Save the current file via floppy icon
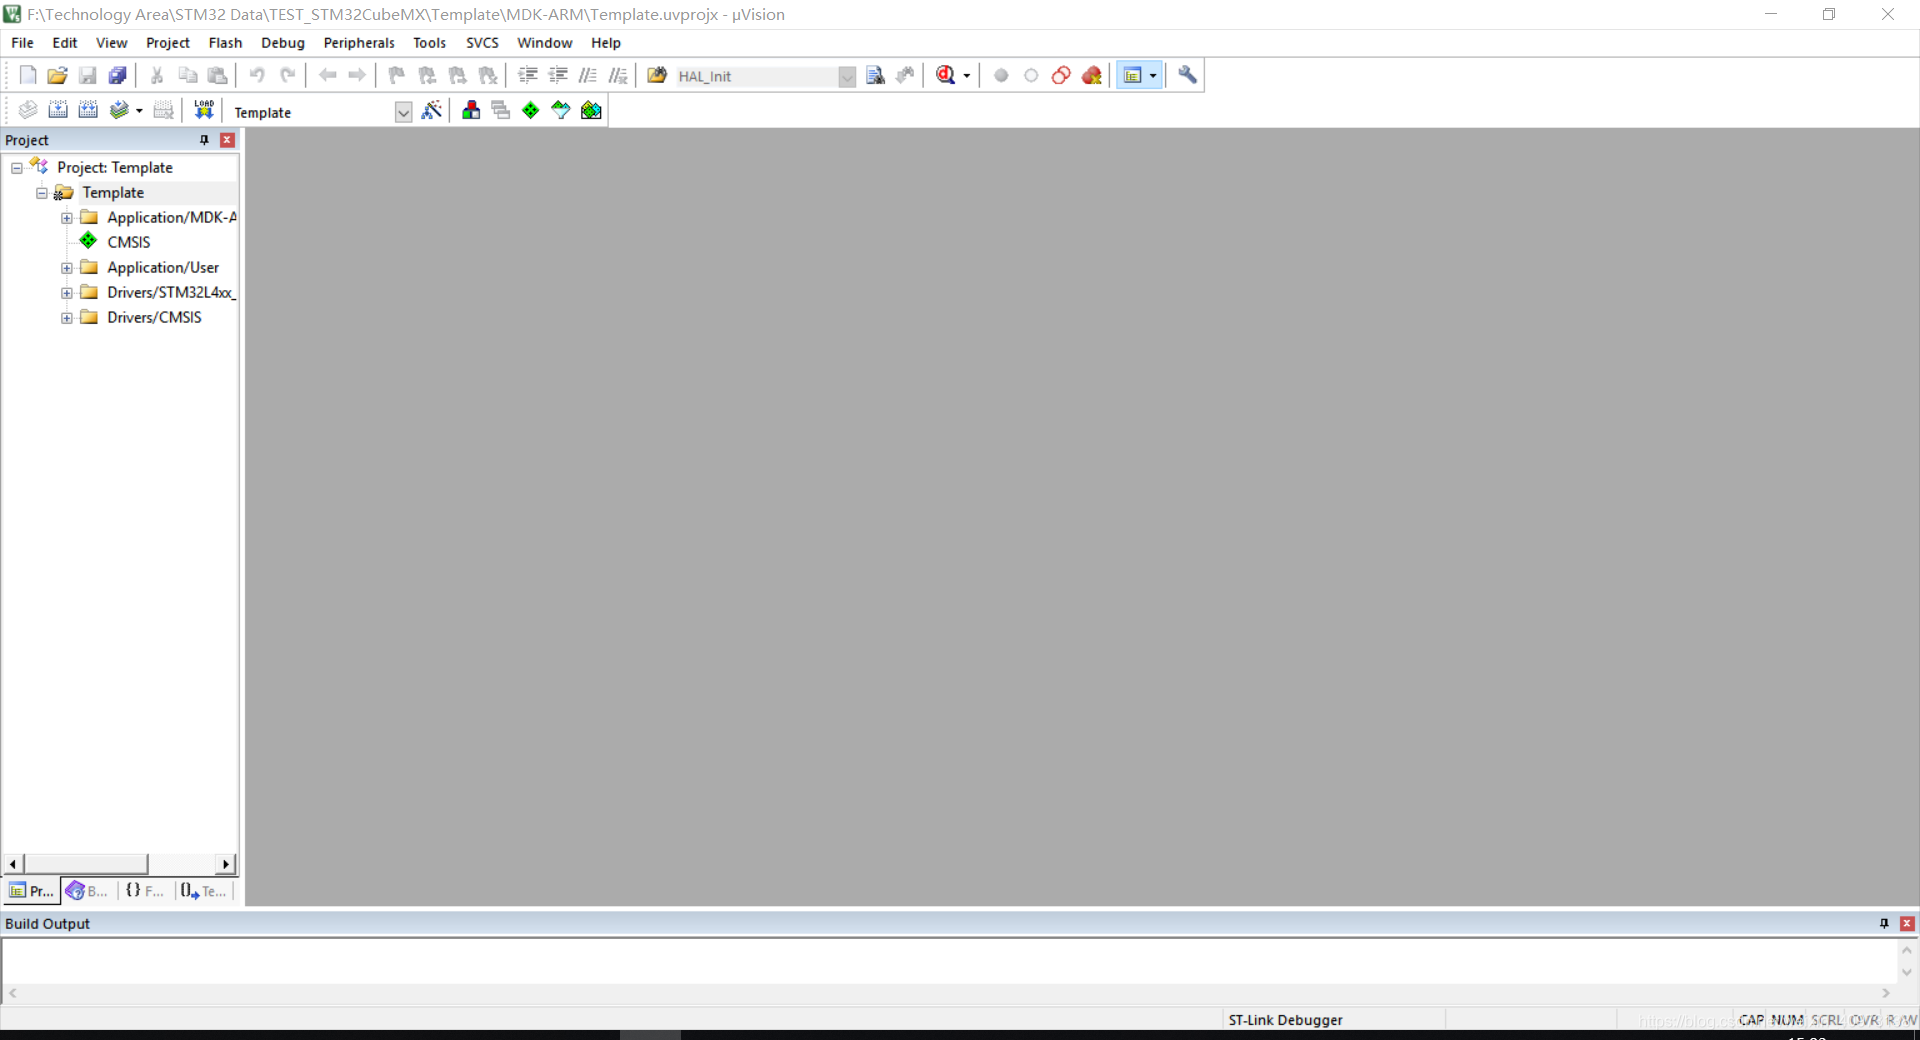The height and width of the screenshot is (1040, 1920). click(88, 75)
